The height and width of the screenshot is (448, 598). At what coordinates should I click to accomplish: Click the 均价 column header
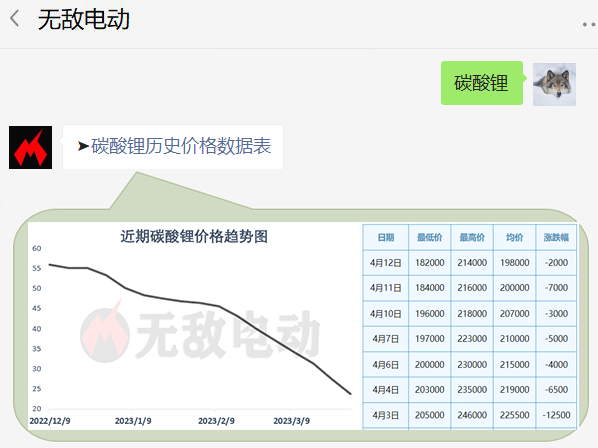(514, 238)
